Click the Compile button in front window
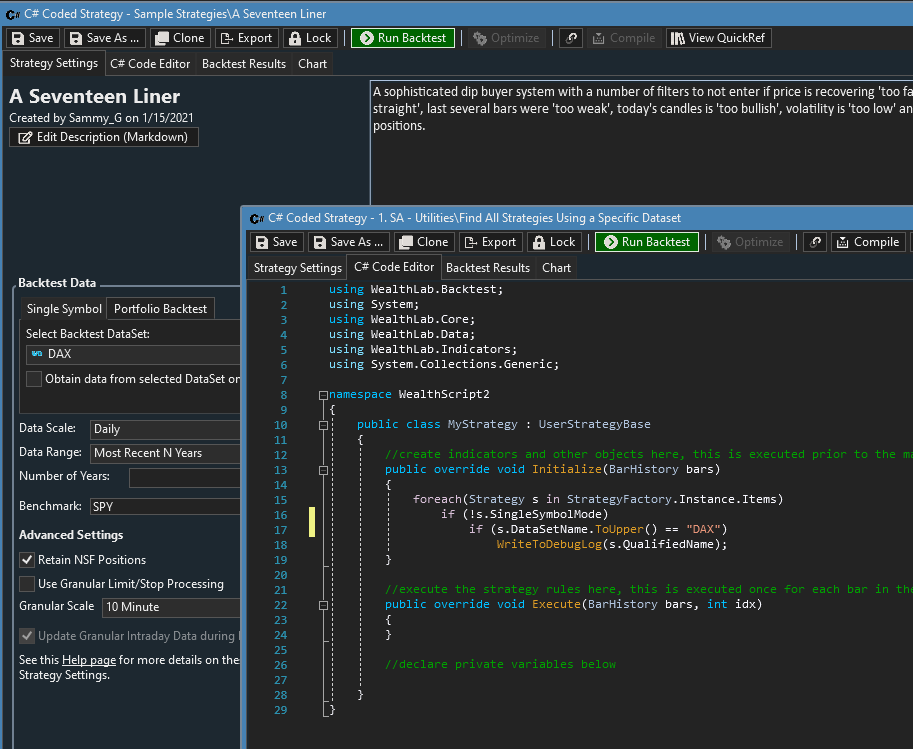This screenshot has height=749, width=913. pos(867,242)
